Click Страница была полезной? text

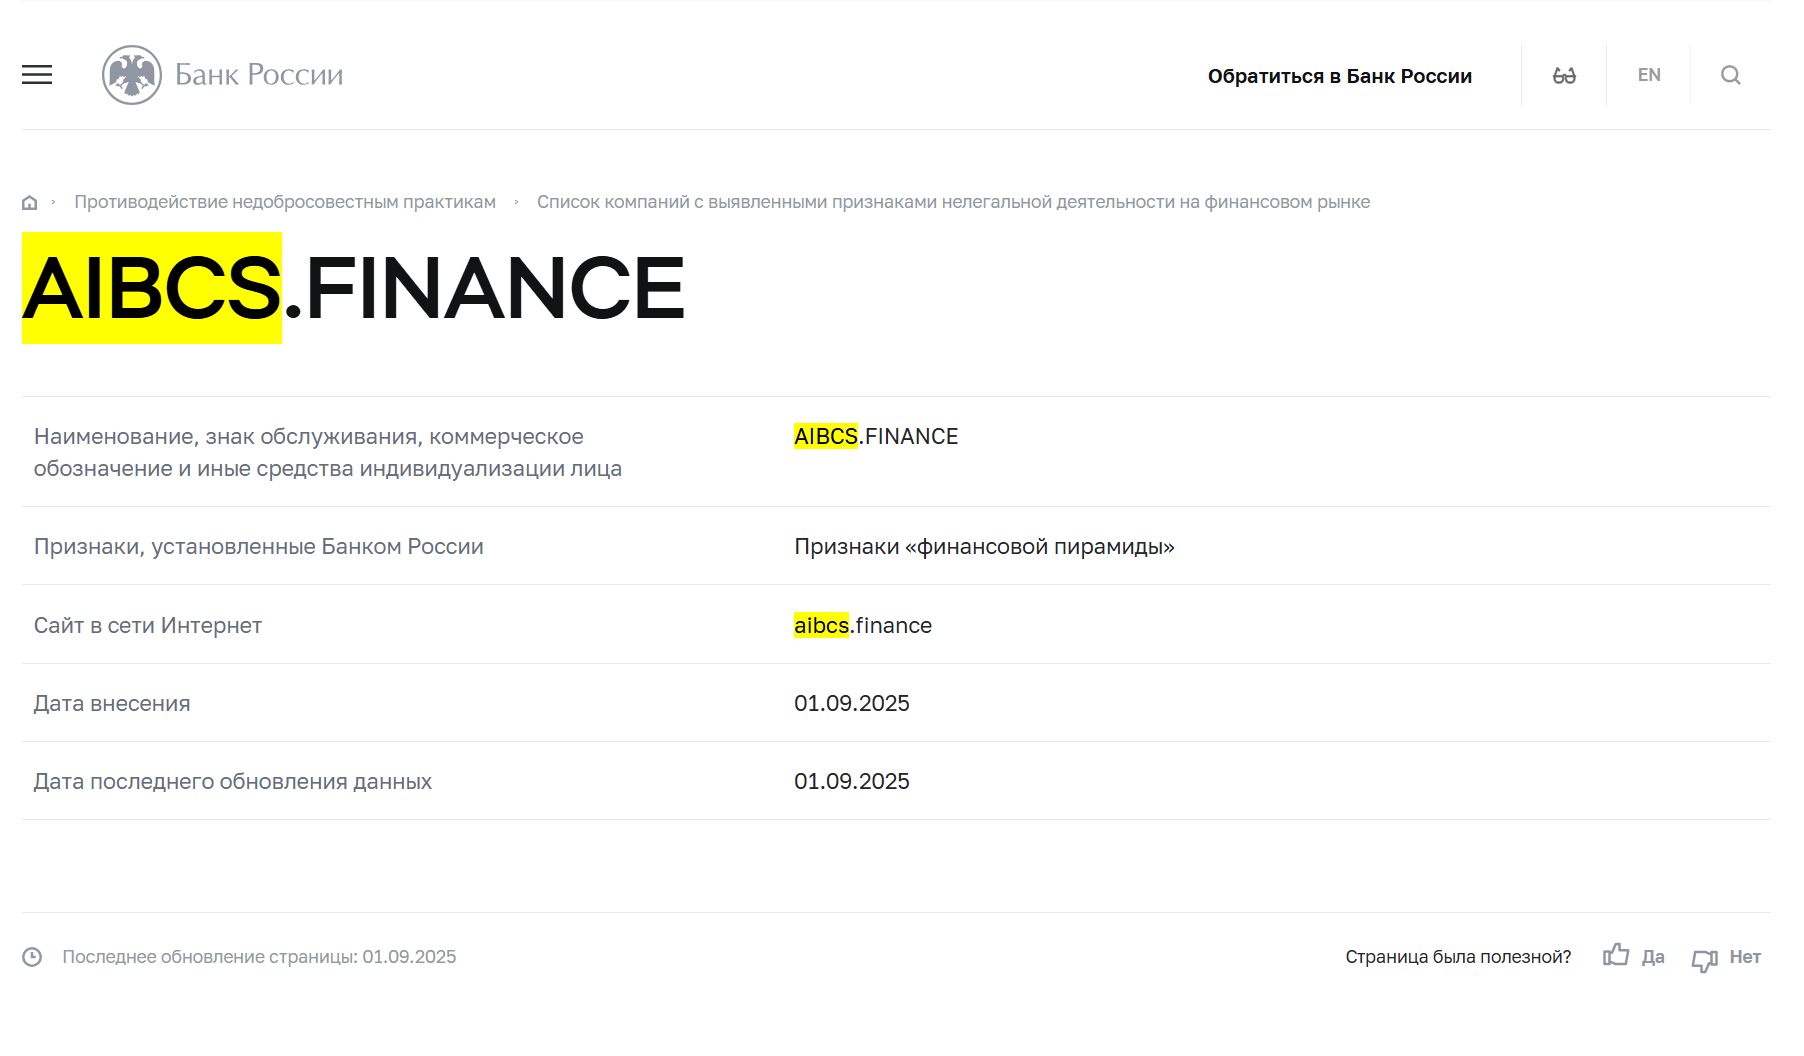(x=1458, y=957)
